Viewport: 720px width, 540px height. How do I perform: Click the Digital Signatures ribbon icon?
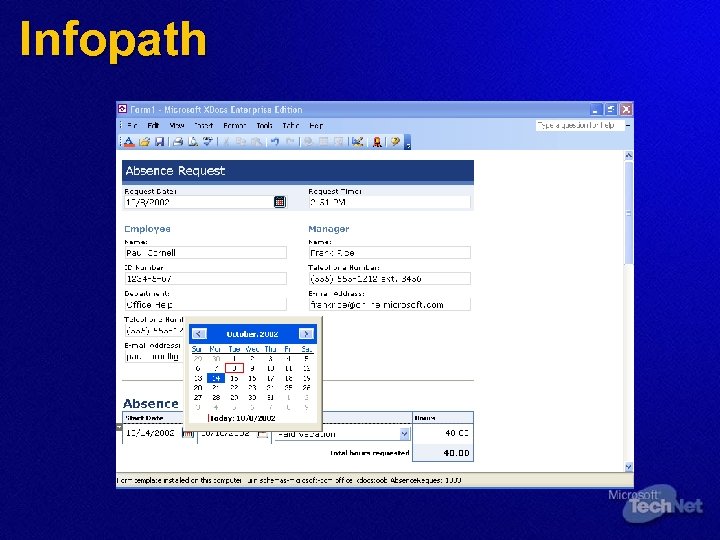[377, 142]
